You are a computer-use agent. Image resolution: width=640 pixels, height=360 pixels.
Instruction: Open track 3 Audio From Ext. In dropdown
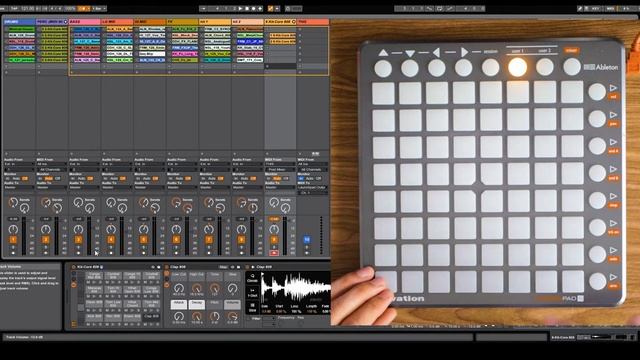click(84, 164)
